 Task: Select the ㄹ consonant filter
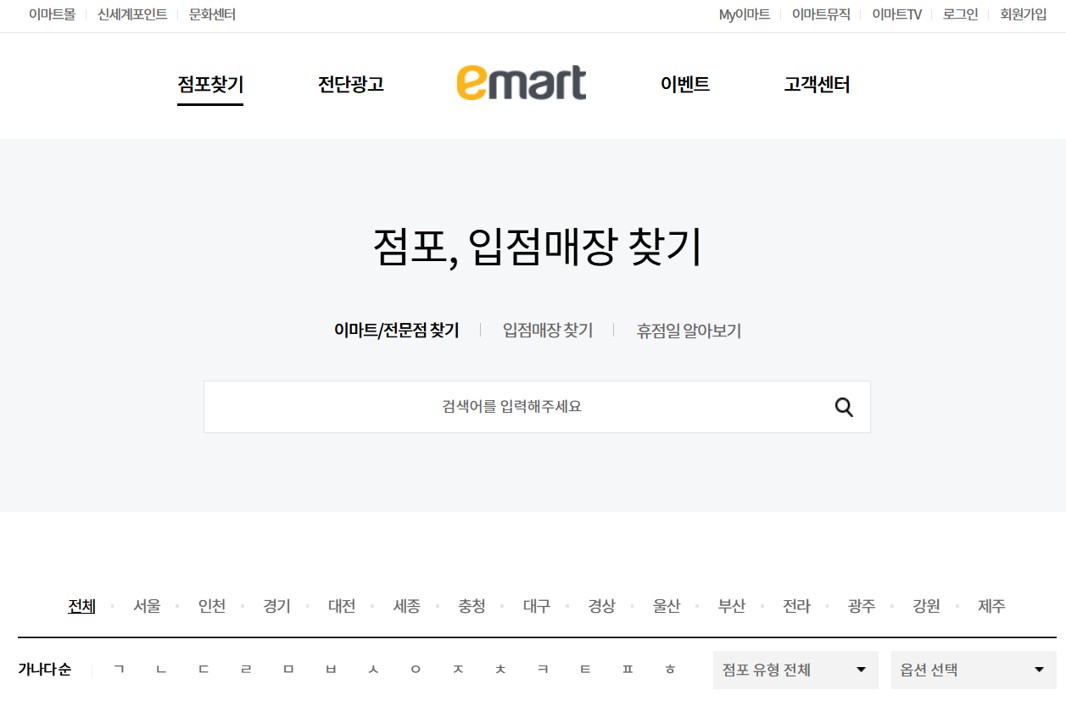click(x=246, y=670)
